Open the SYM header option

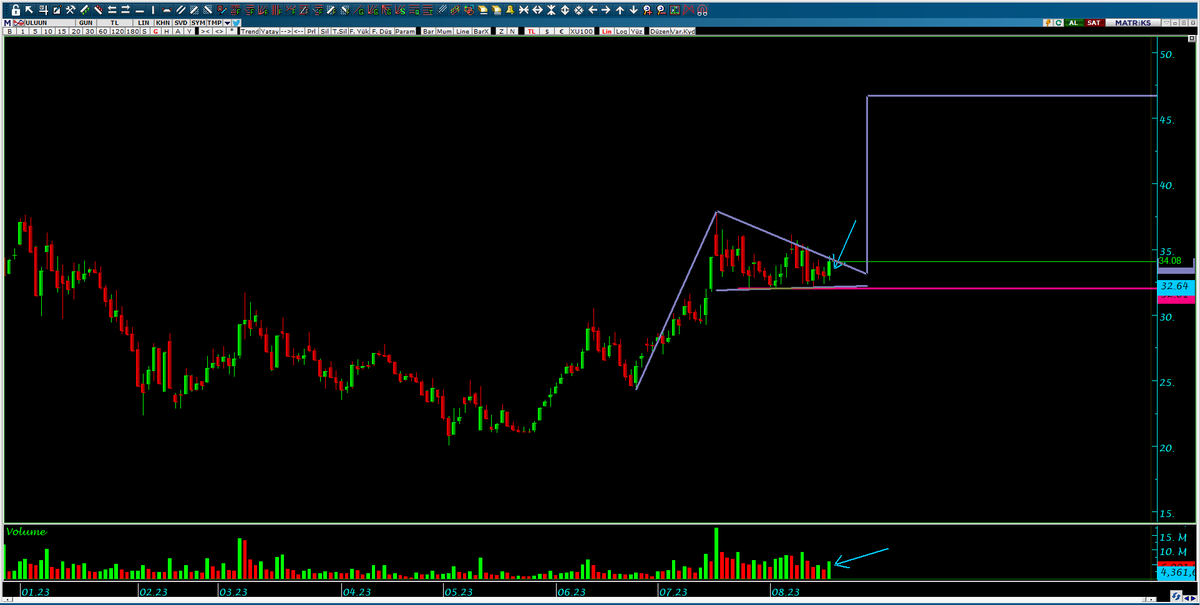click(x=198, y=22)
